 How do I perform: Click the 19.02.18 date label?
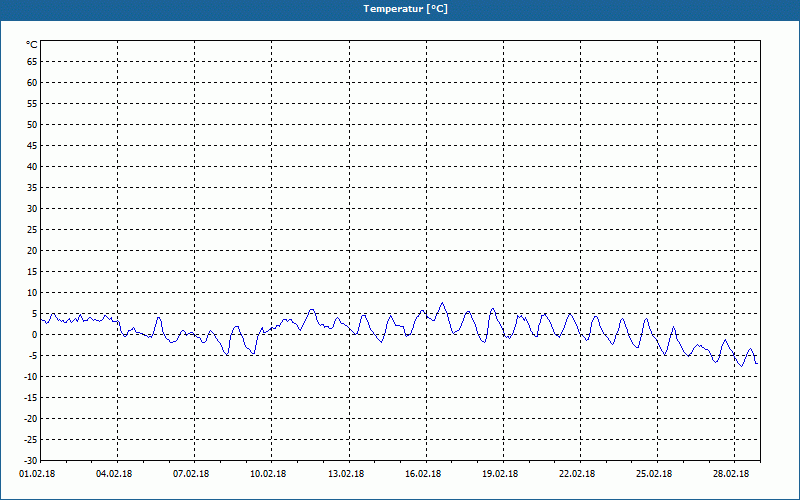pos(501,474)
